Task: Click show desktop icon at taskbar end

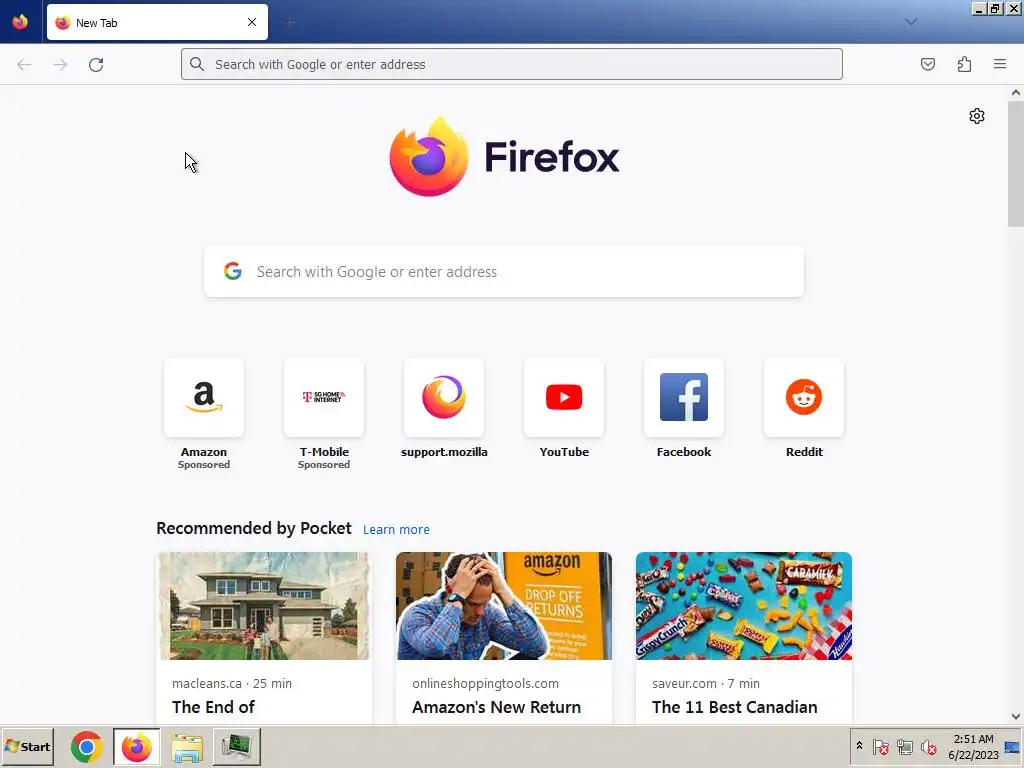Action: point(1012,746)
